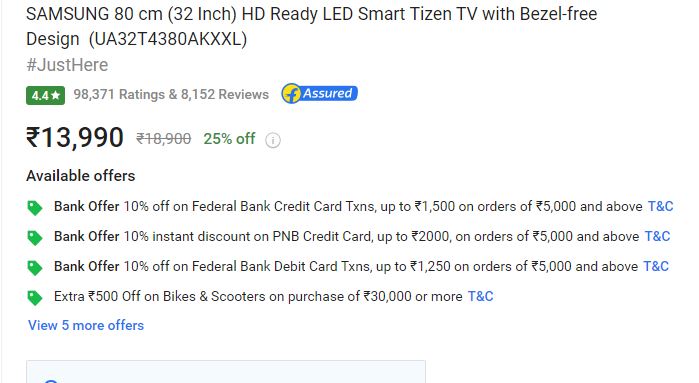Click the #JustHere tag text
The height and width of the screenshot is (383, 699).
[x=67, y=65]
